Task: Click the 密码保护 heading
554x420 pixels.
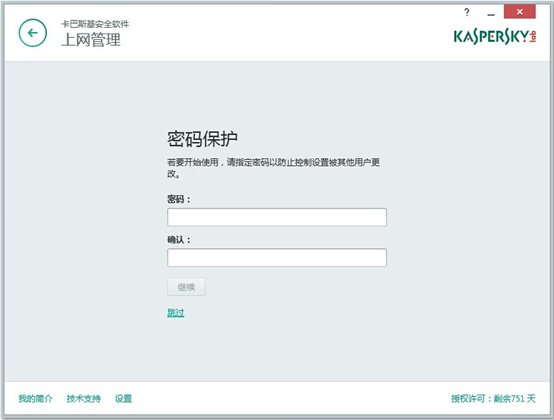Action: 202,139
